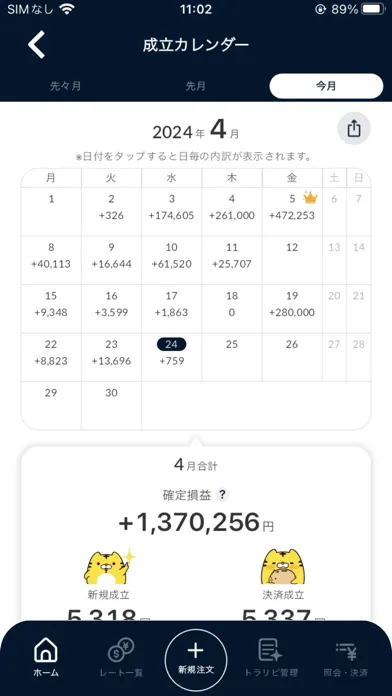
Task: Tap the crown icon on April 5
Action: click(310, 197)
